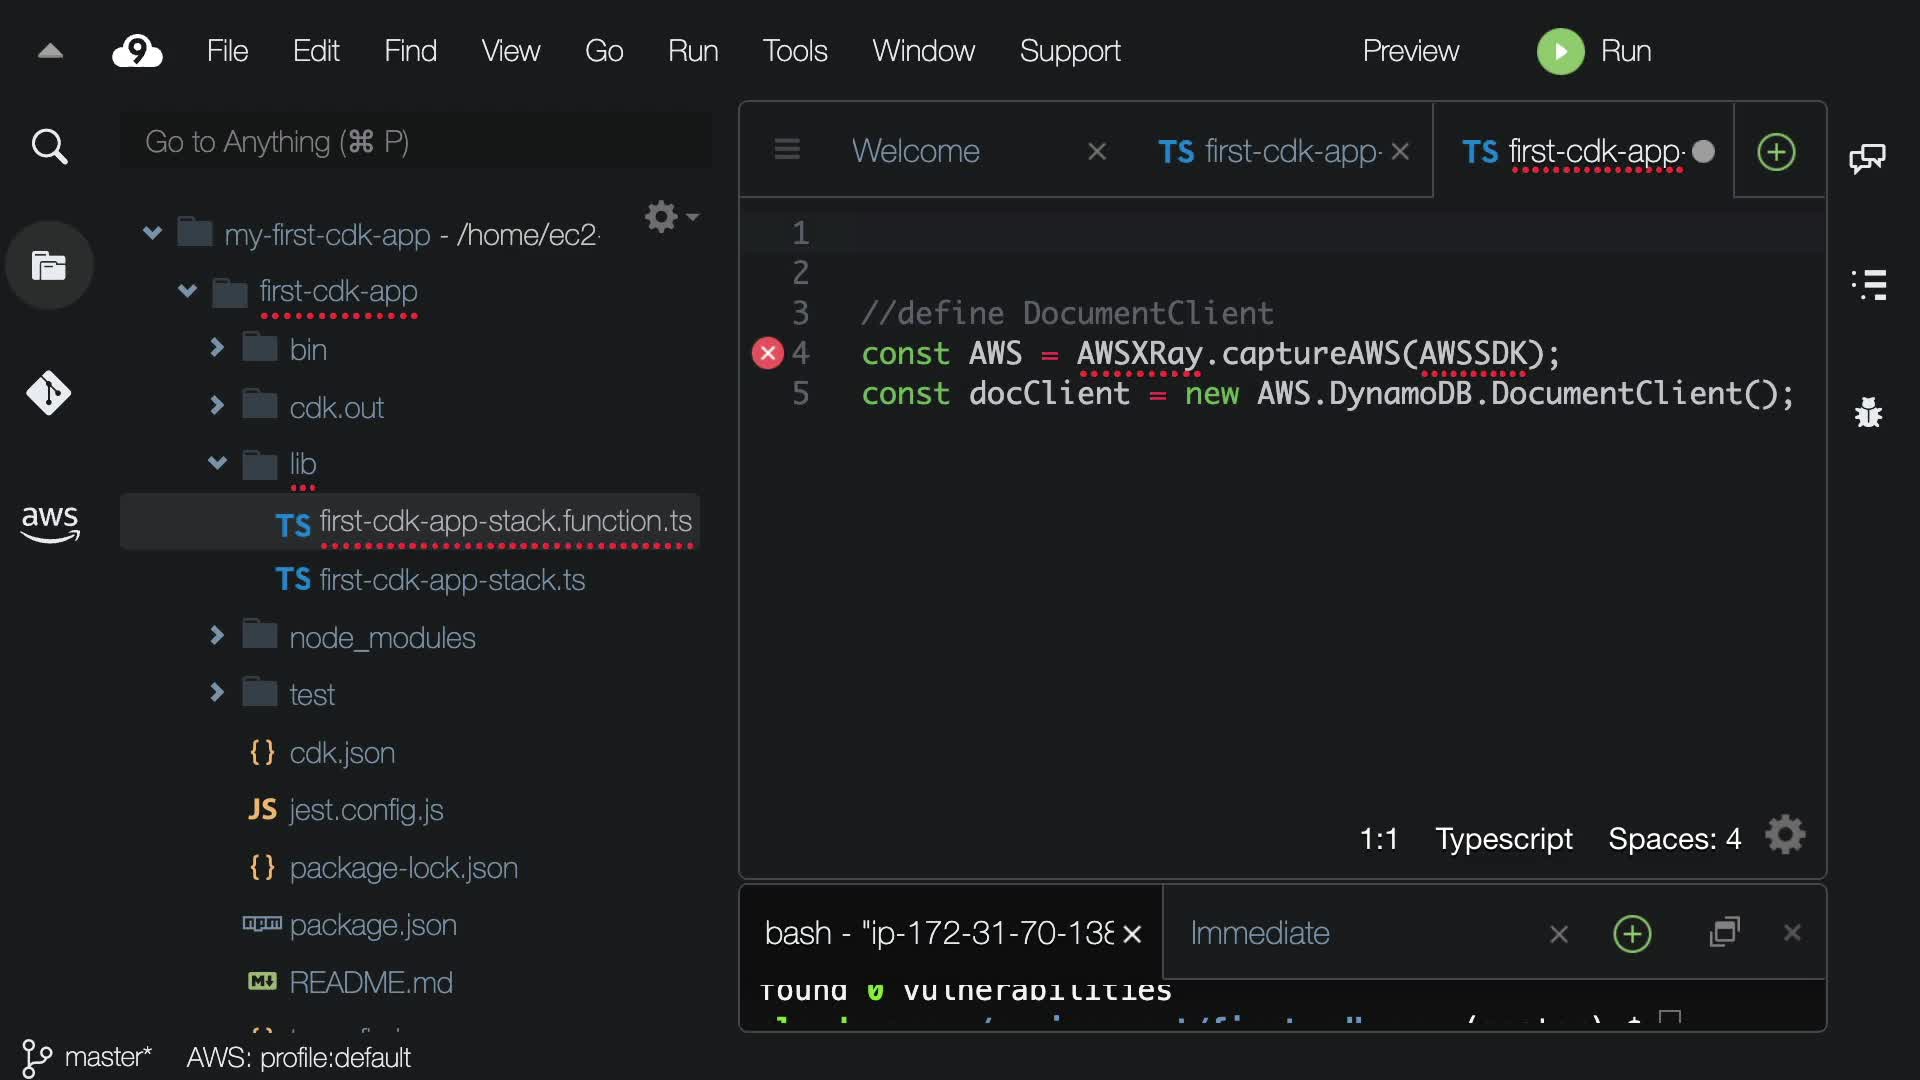Open the AWS Toolkit sidebar panel
This screenshot has width=1920, height=1080.
49,522
